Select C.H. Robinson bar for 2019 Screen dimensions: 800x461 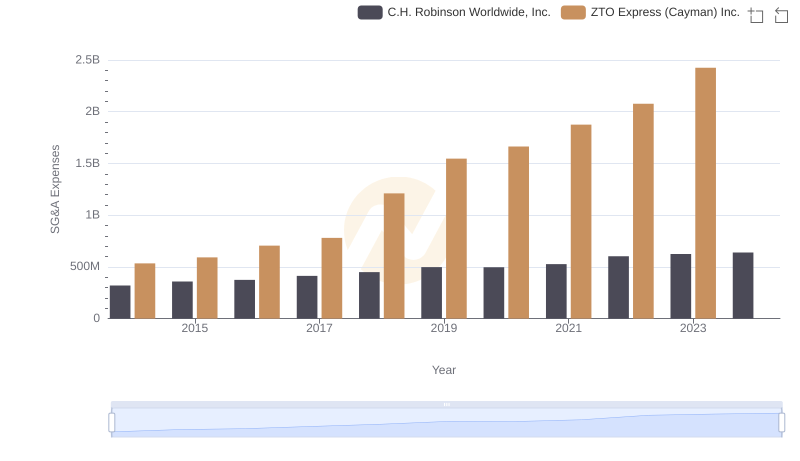(x=432, y=293)
